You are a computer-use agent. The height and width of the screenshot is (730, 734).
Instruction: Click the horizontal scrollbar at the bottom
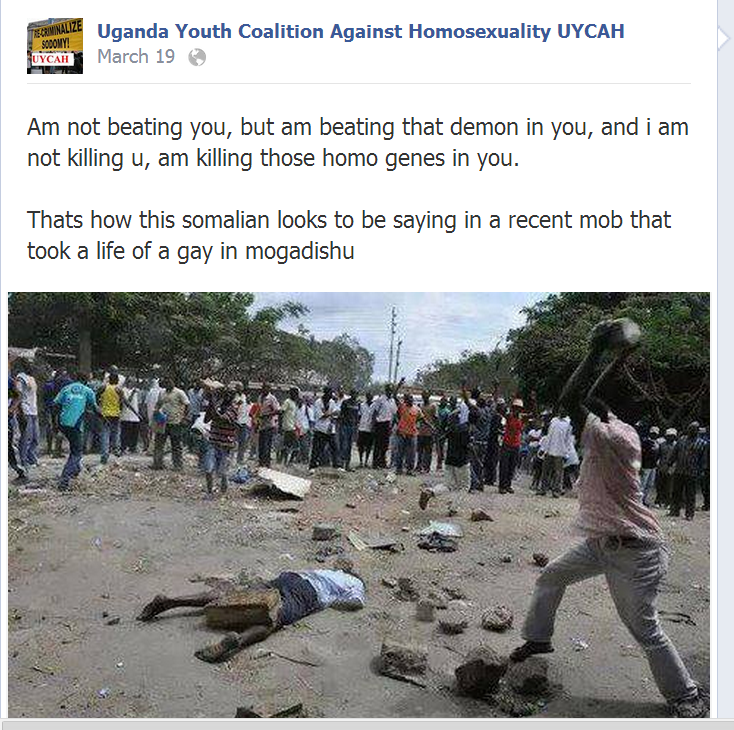pyautogui.click(x=367, y=725)
